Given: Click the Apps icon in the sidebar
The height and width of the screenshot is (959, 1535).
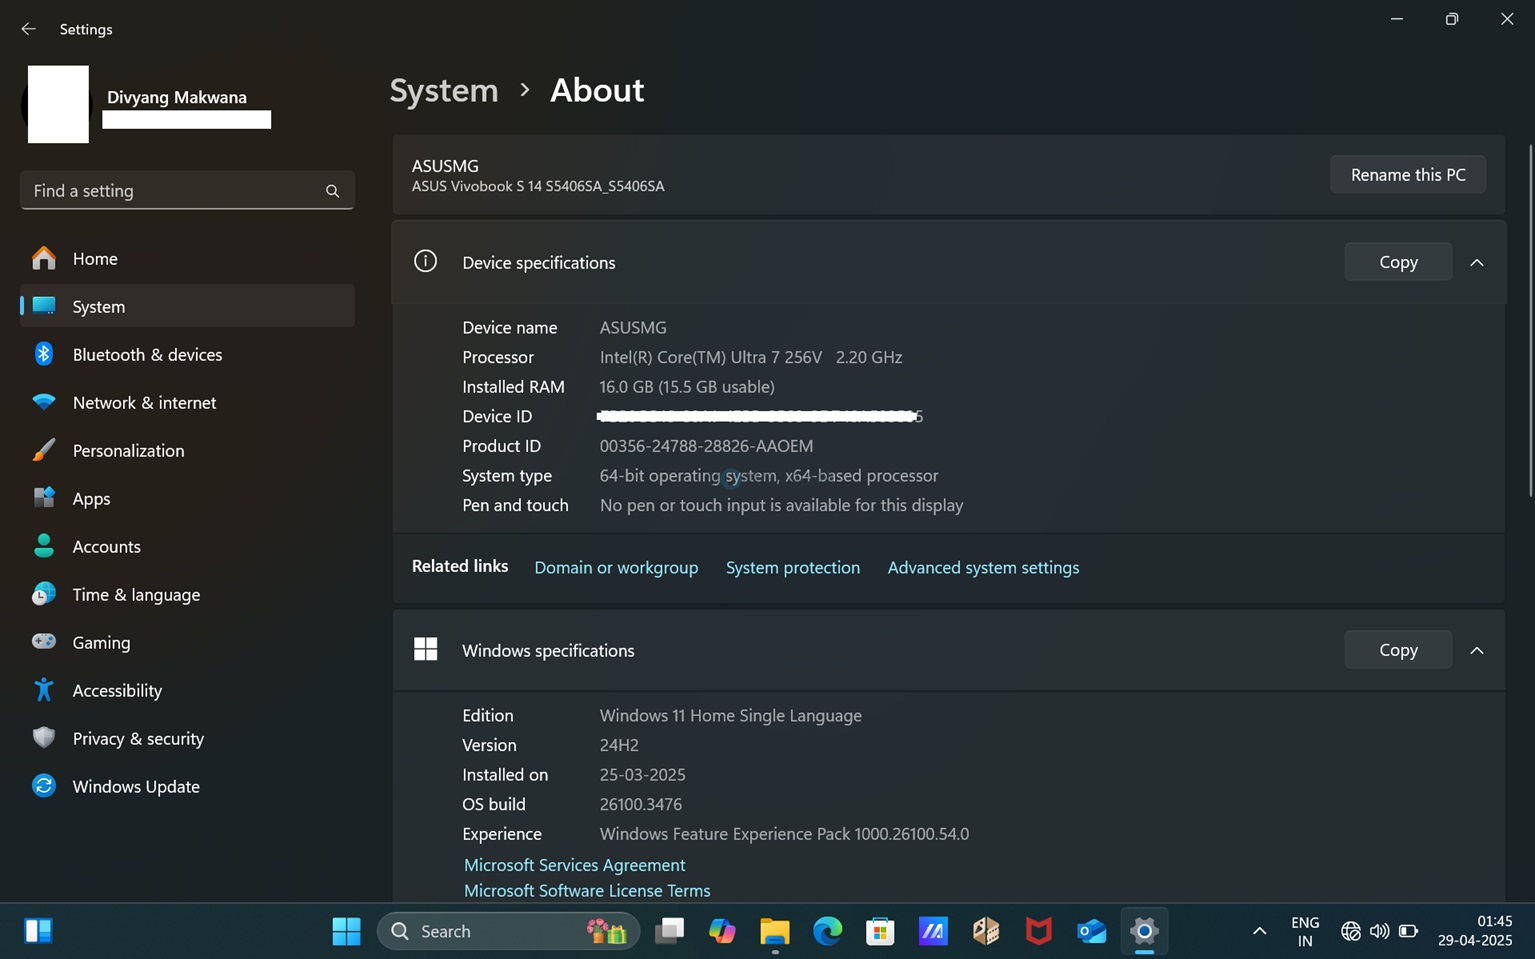Looking at the screenshot, I should [44, 498].
